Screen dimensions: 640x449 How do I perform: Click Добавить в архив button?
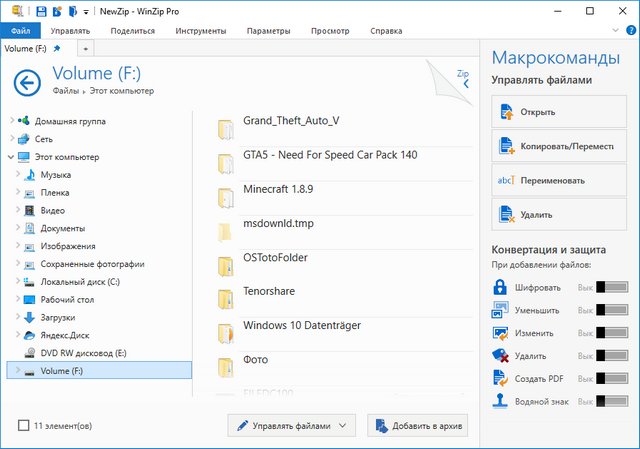[x=419, y=426]
